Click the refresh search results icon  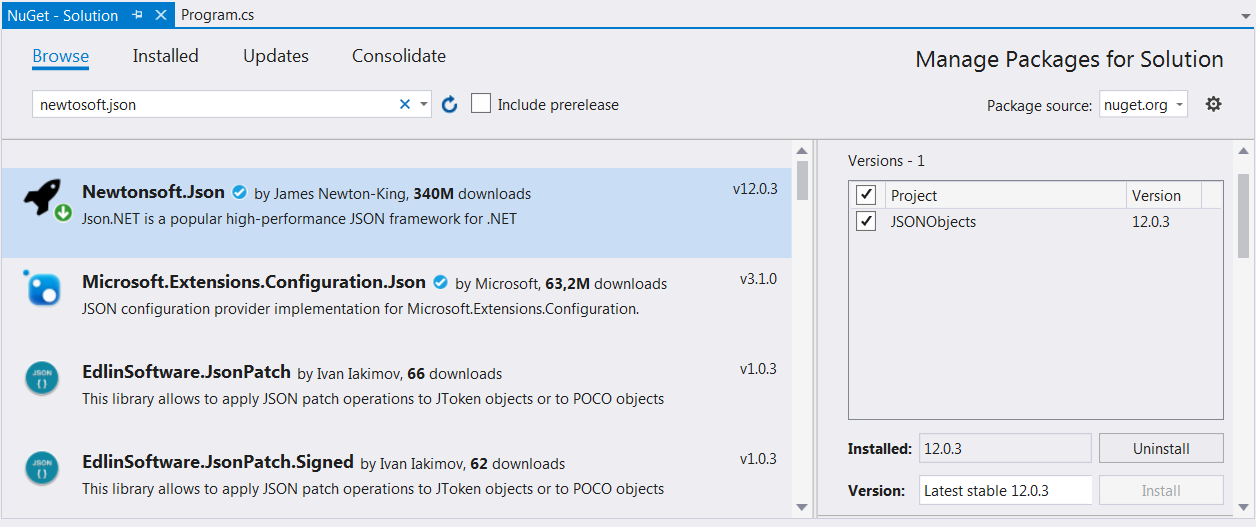[x=450, y=105]
